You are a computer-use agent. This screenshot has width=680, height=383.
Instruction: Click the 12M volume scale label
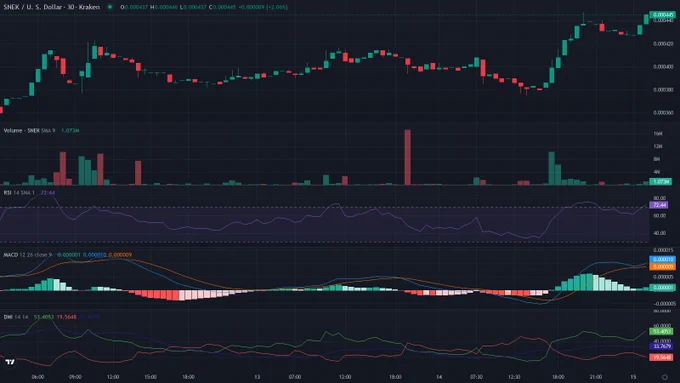(658, 146)
